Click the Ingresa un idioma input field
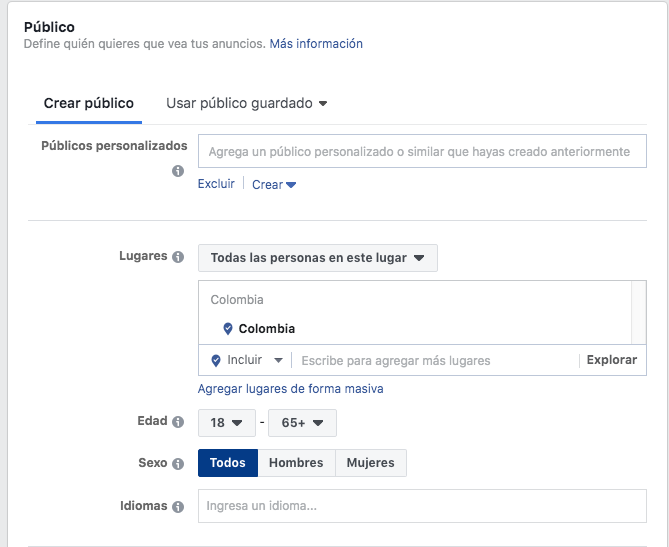 pos(422,506)
